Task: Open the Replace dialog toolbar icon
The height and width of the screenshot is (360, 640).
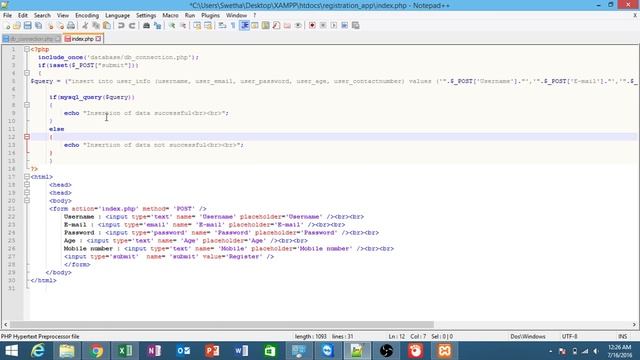Action: [157, 26]
